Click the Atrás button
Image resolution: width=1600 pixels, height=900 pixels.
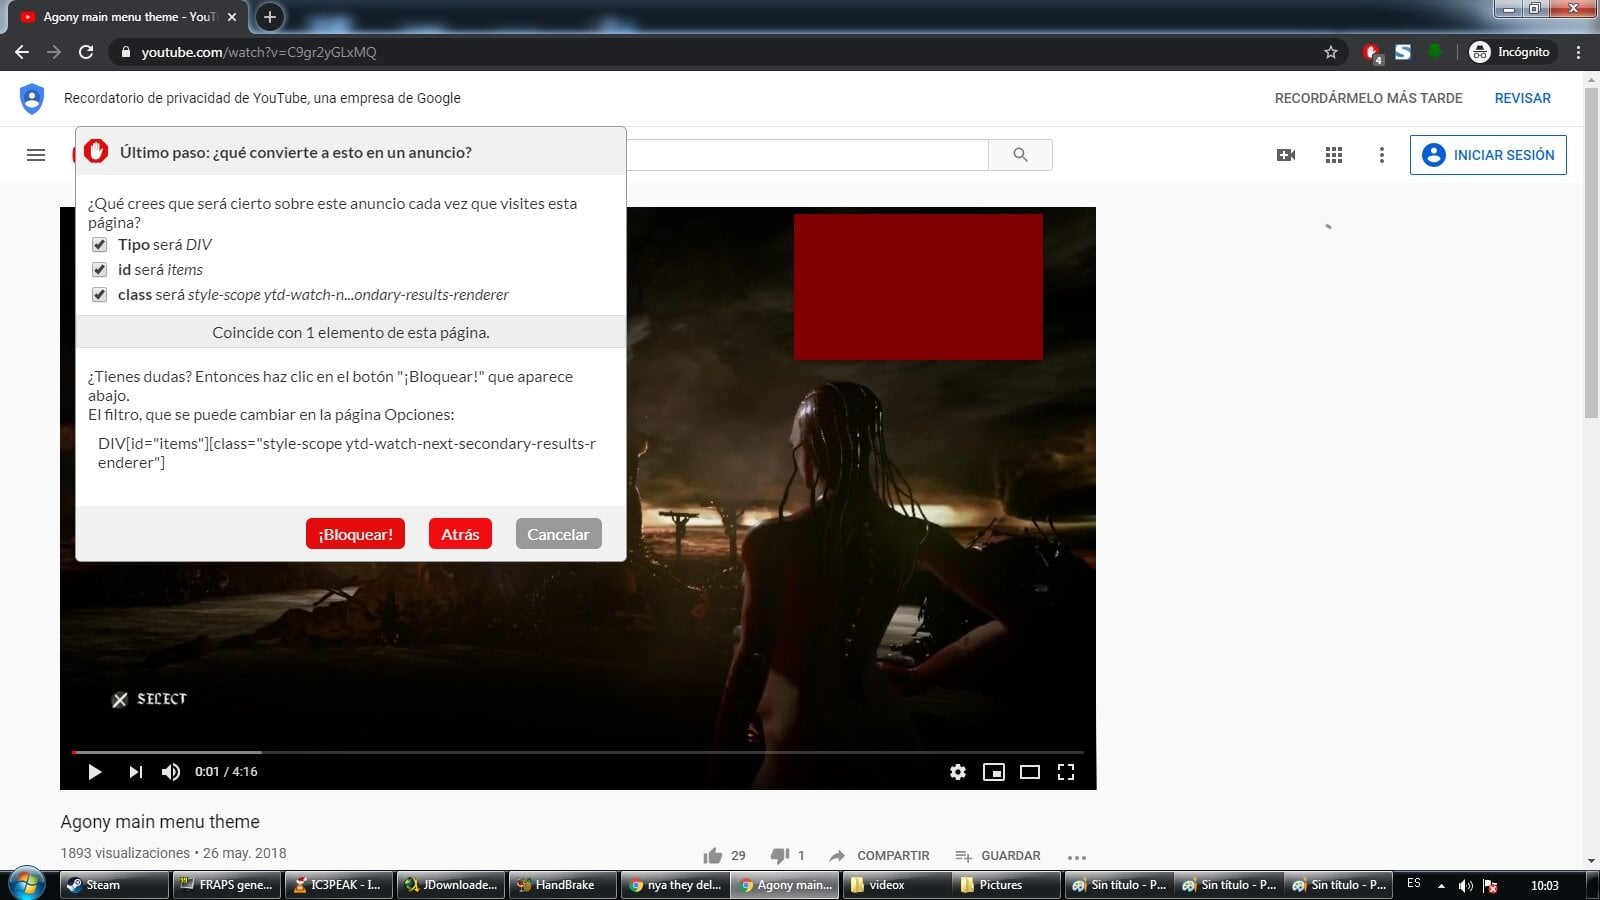click(460, 534)
